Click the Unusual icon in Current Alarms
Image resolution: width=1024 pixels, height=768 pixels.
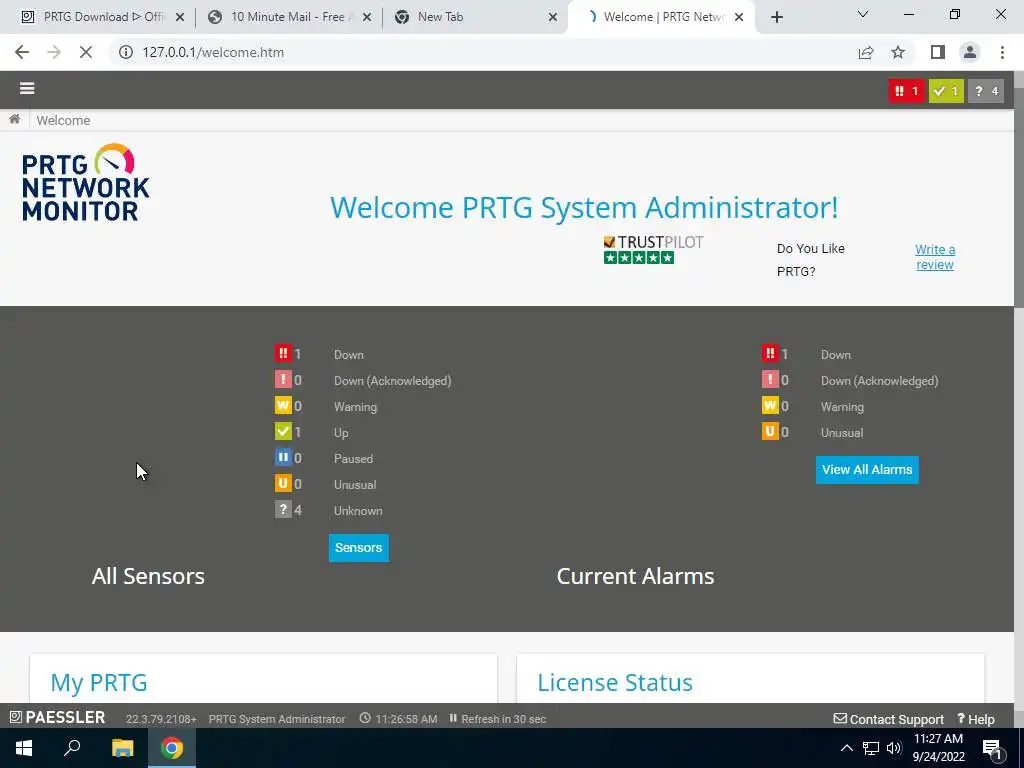[770, 432]
